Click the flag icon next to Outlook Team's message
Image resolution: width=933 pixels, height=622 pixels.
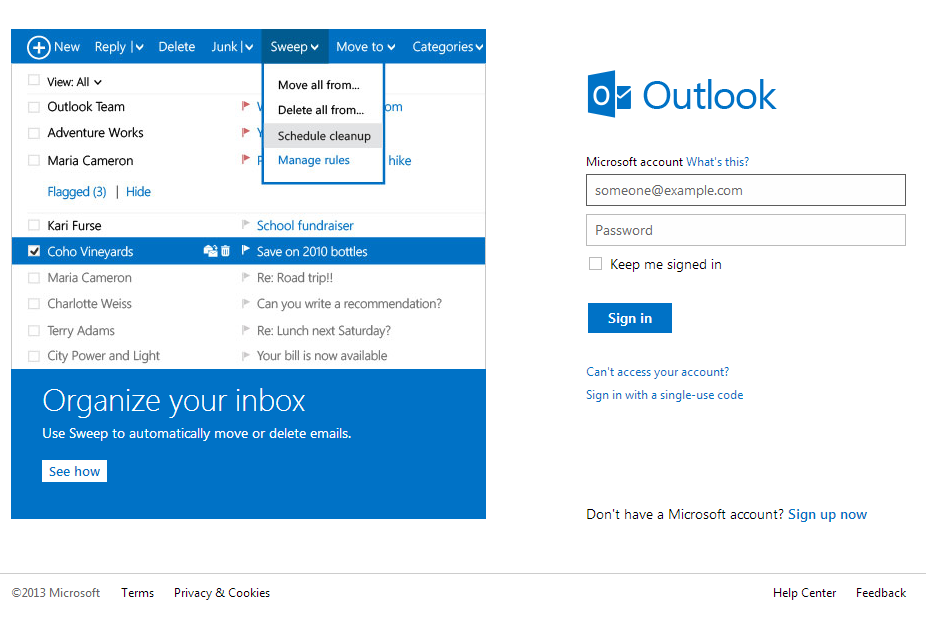[x=245, y=106]
